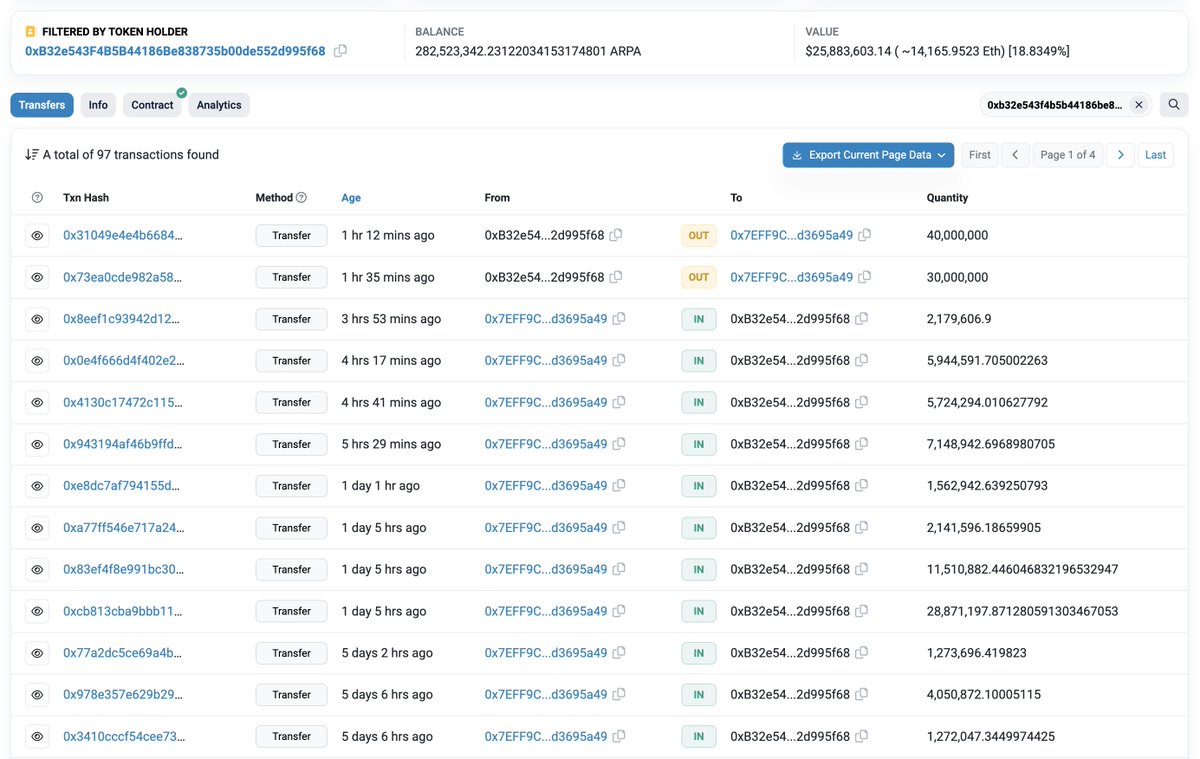Copy To address in 5,724,294.010627792 row

(861, 402)
